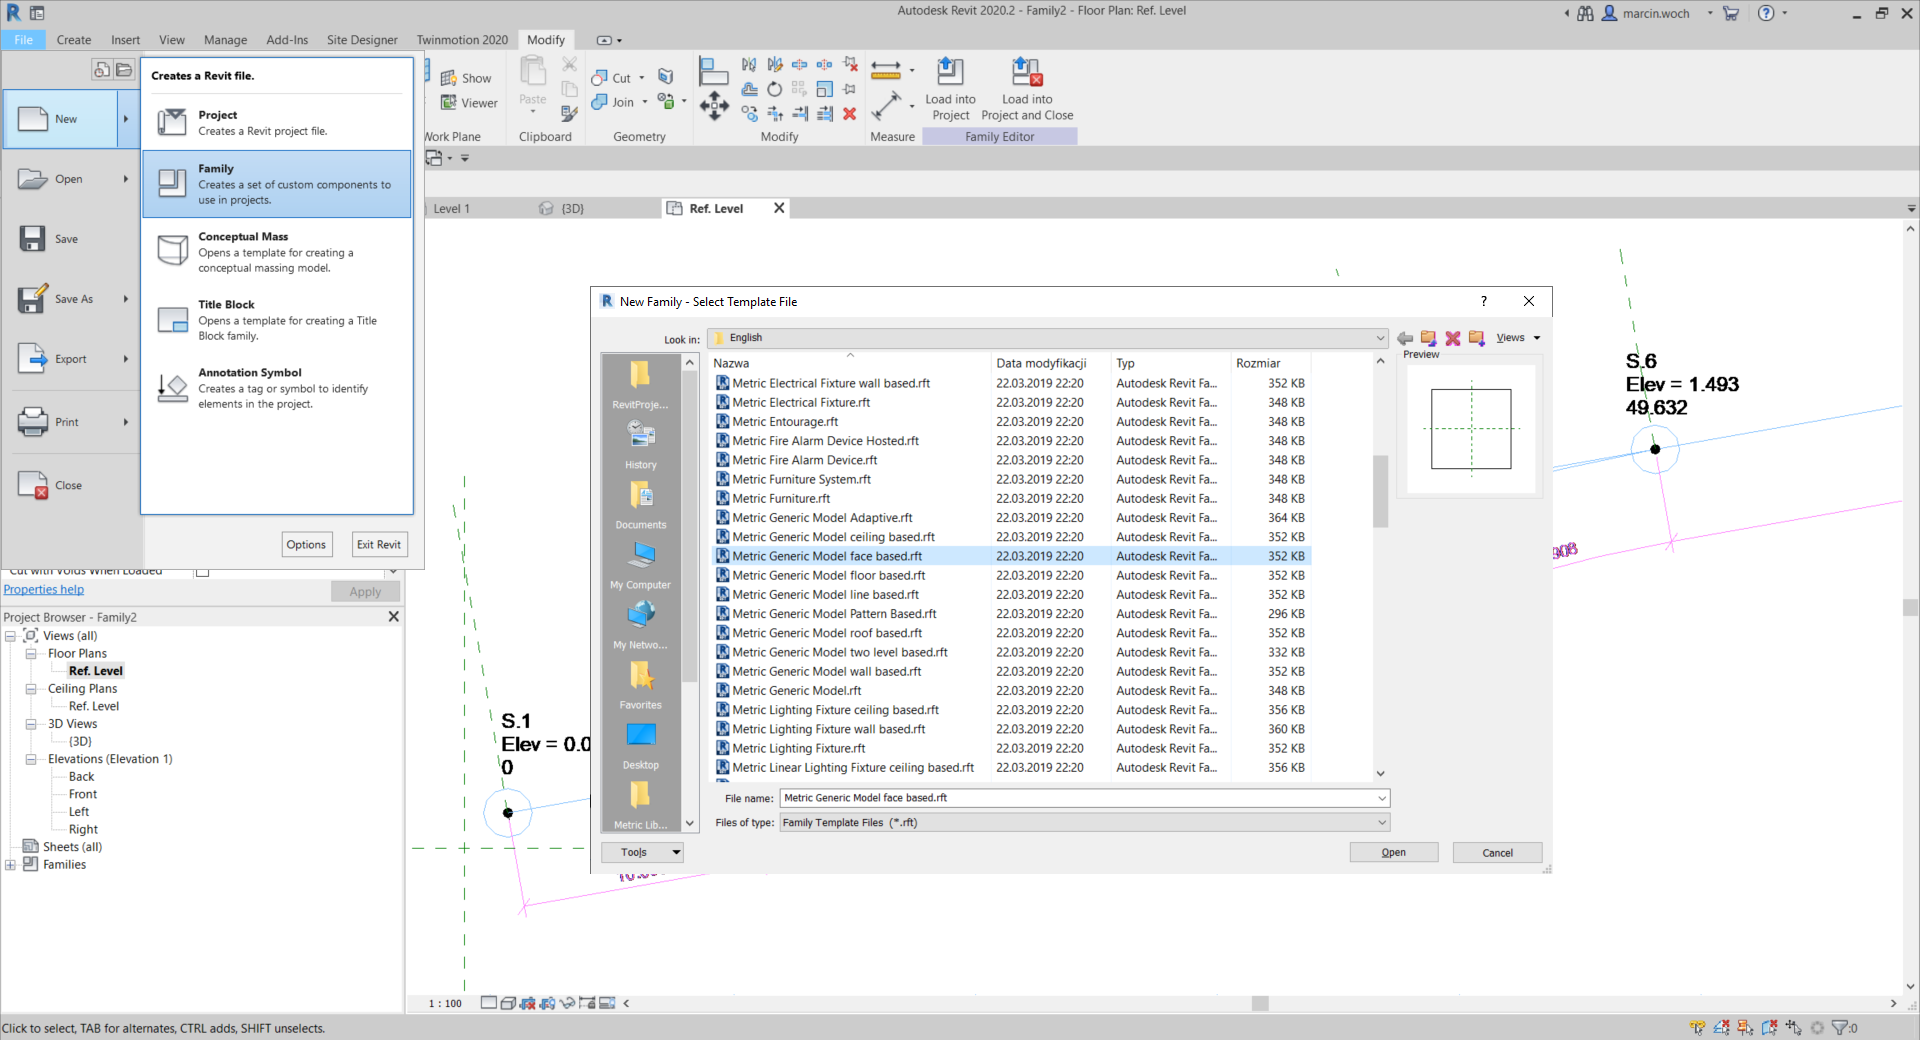Screen dimensions: 1920x1040
Task: Click Load into Project icon
Action: point(950,72)
